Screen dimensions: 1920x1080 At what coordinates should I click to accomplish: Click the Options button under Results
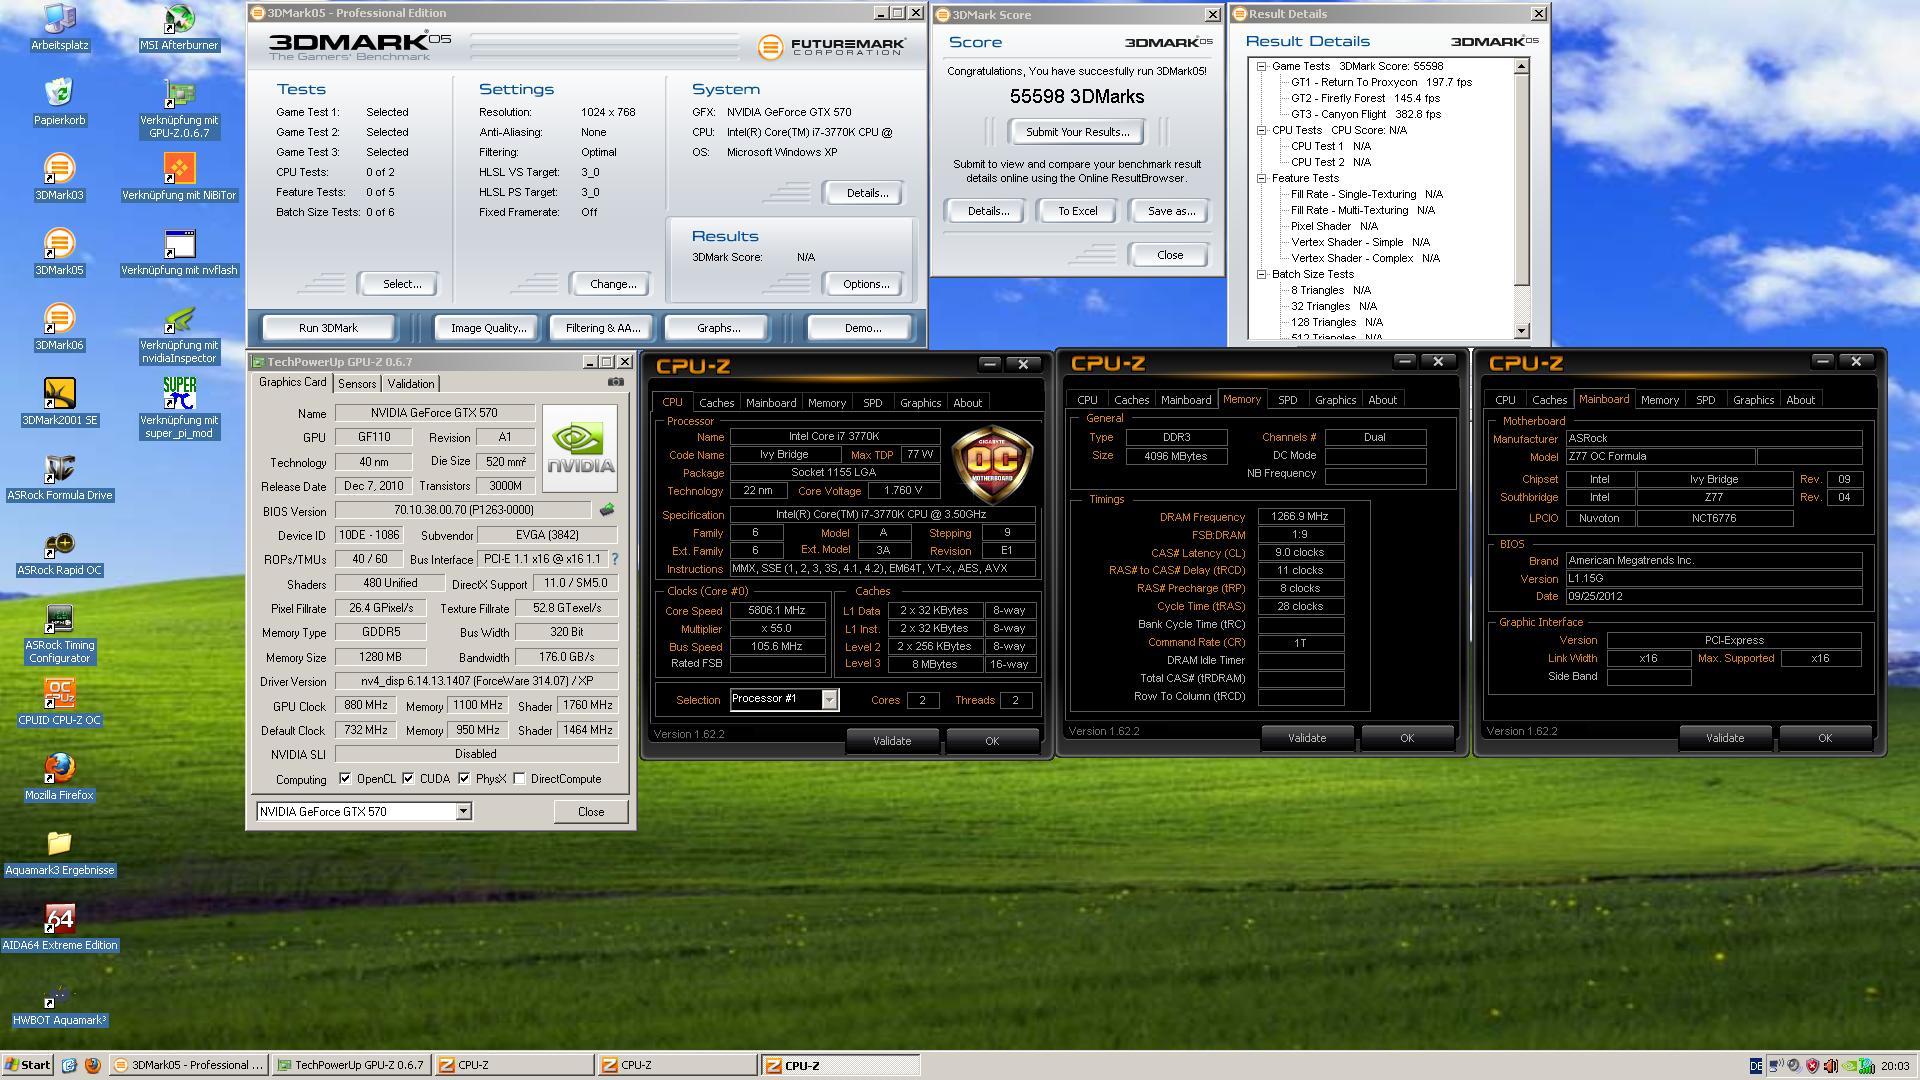(866, 284)
